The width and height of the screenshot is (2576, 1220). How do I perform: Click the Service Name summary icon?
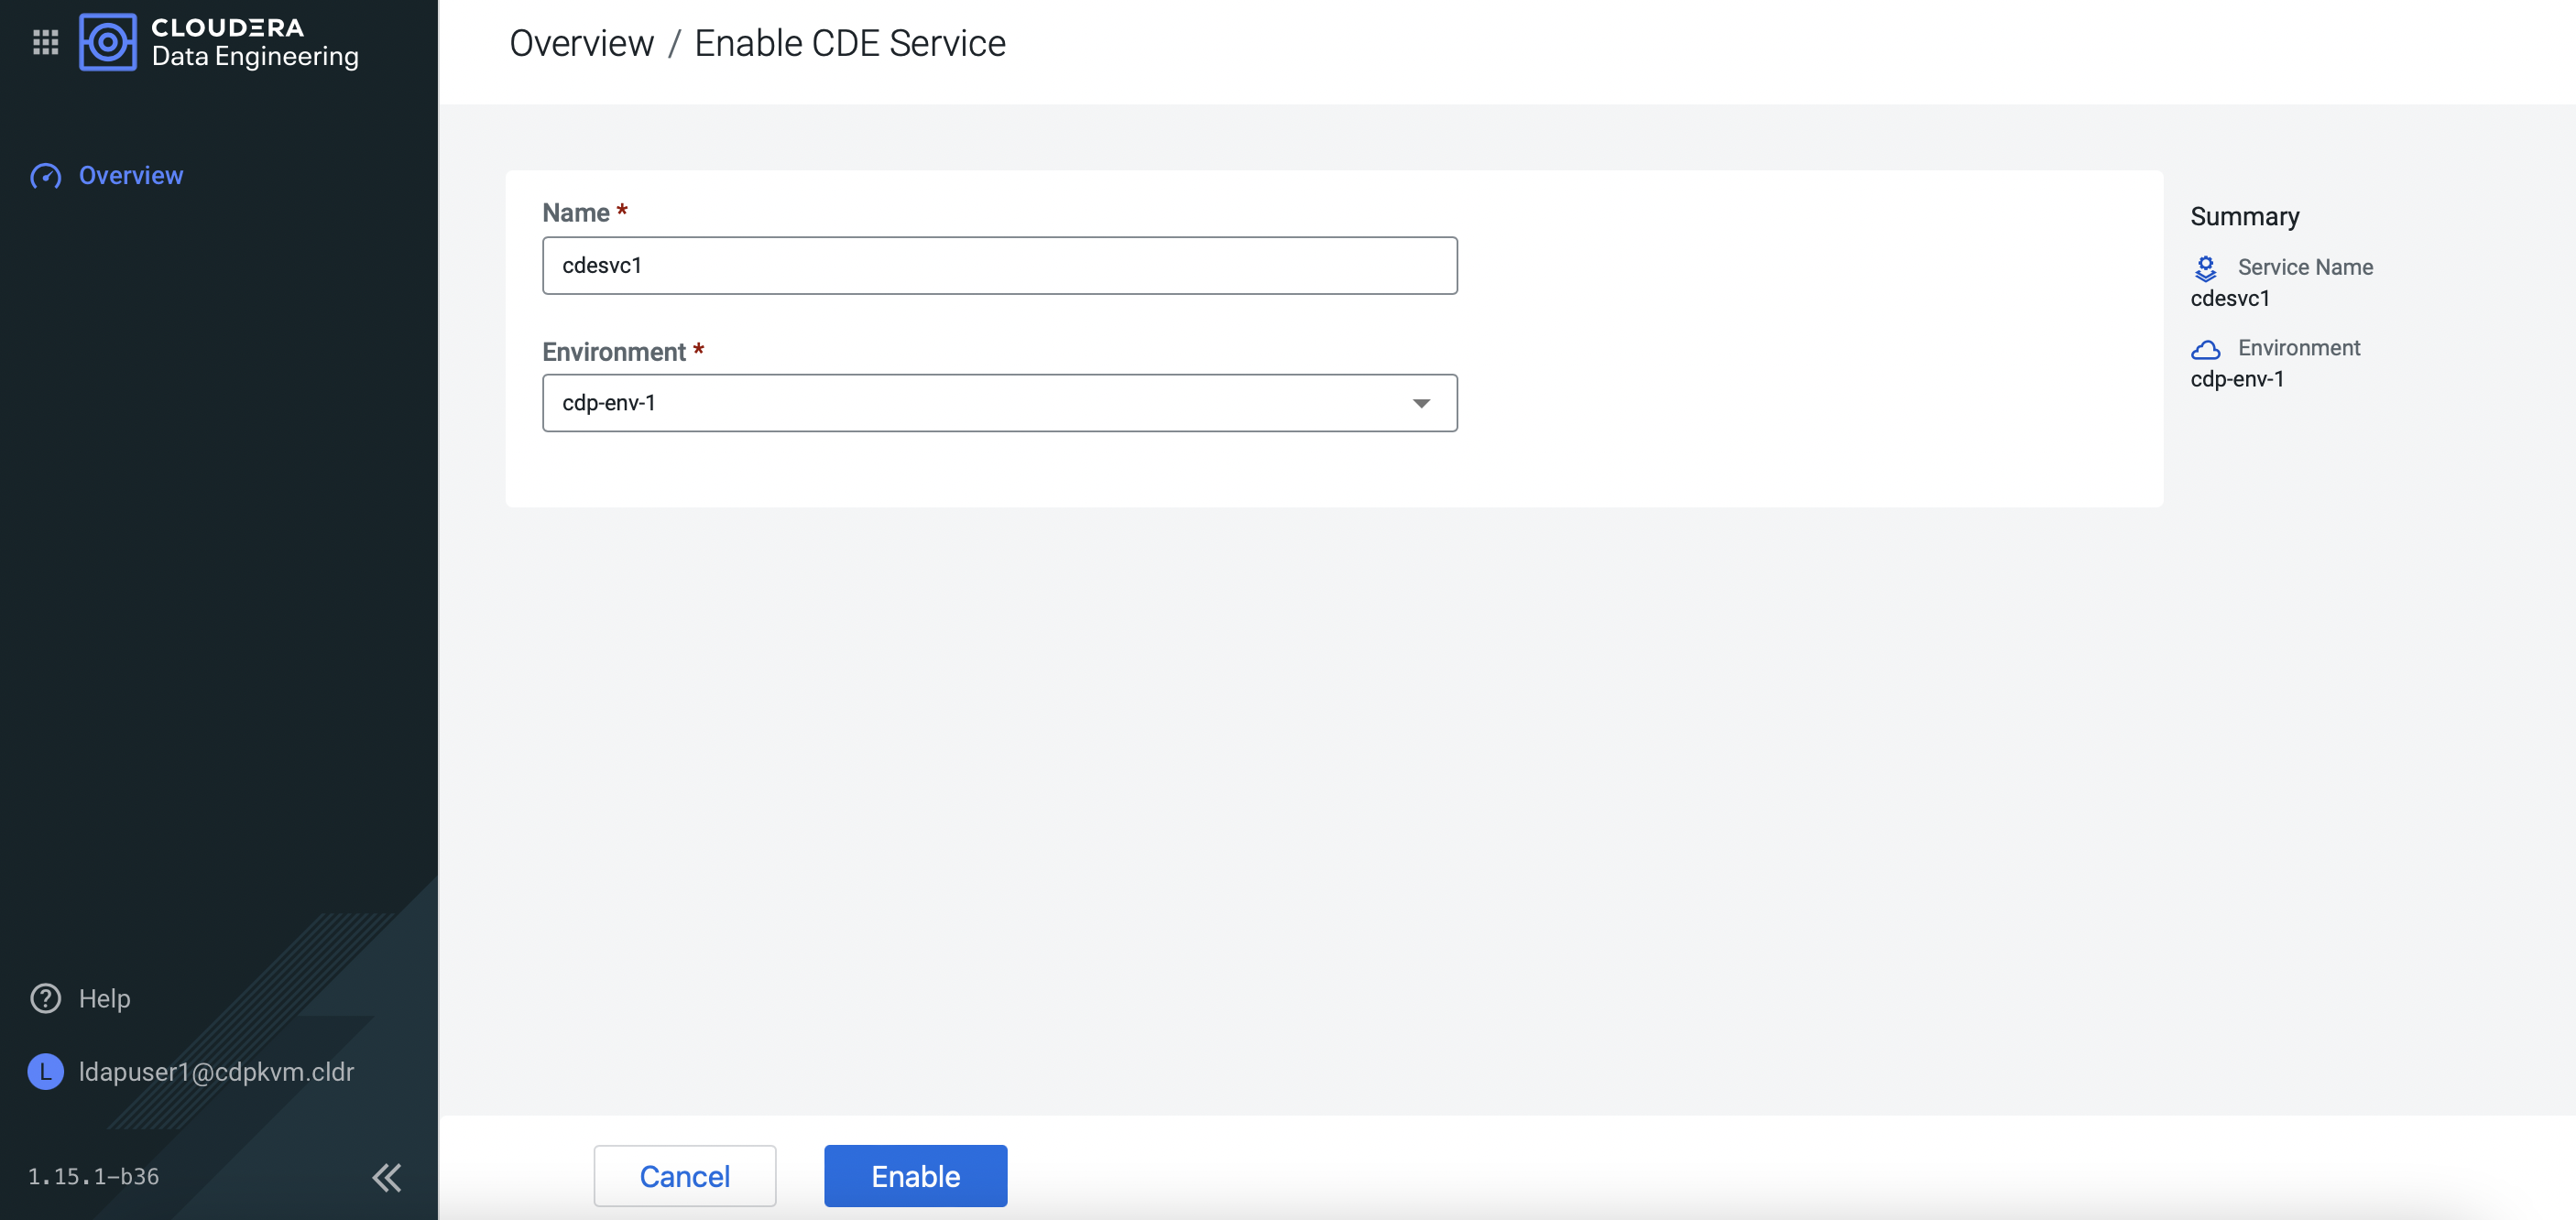2205,268
